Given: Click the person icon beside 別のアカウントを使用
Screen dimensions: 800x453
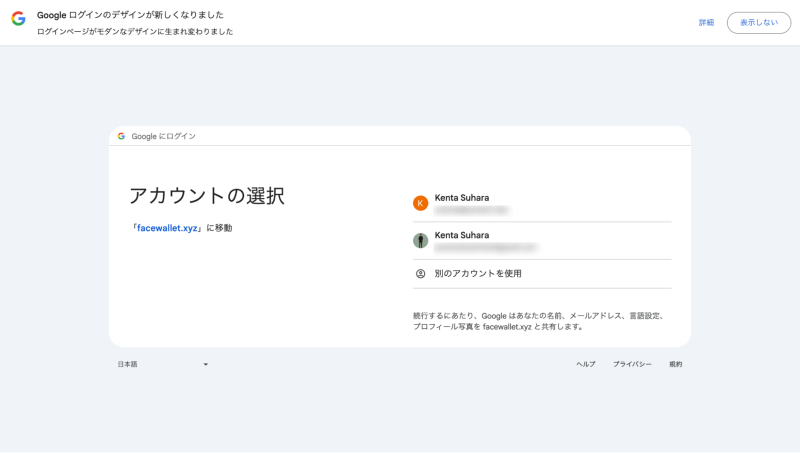Looking at the screenshot, I should coord(420,273).
